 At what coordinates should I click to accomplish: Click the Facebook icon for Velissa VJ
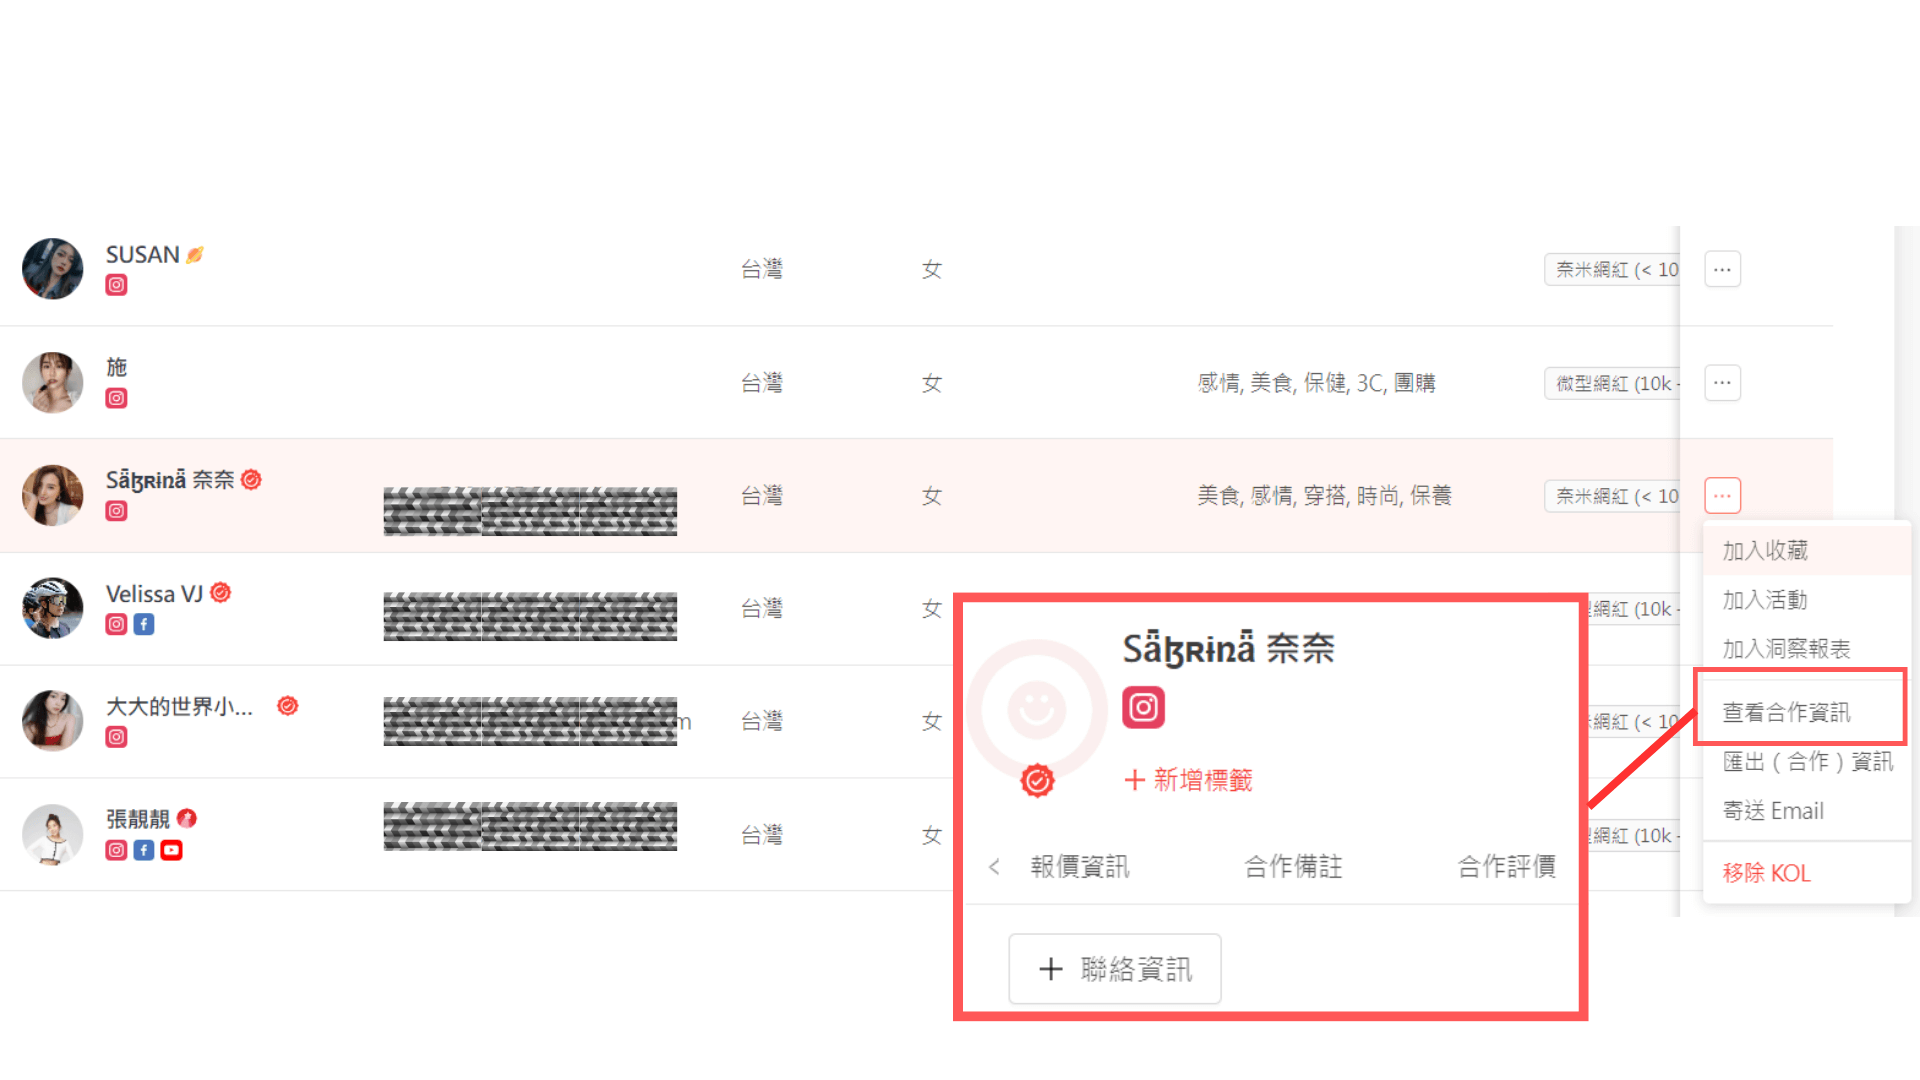coord(142,624)
